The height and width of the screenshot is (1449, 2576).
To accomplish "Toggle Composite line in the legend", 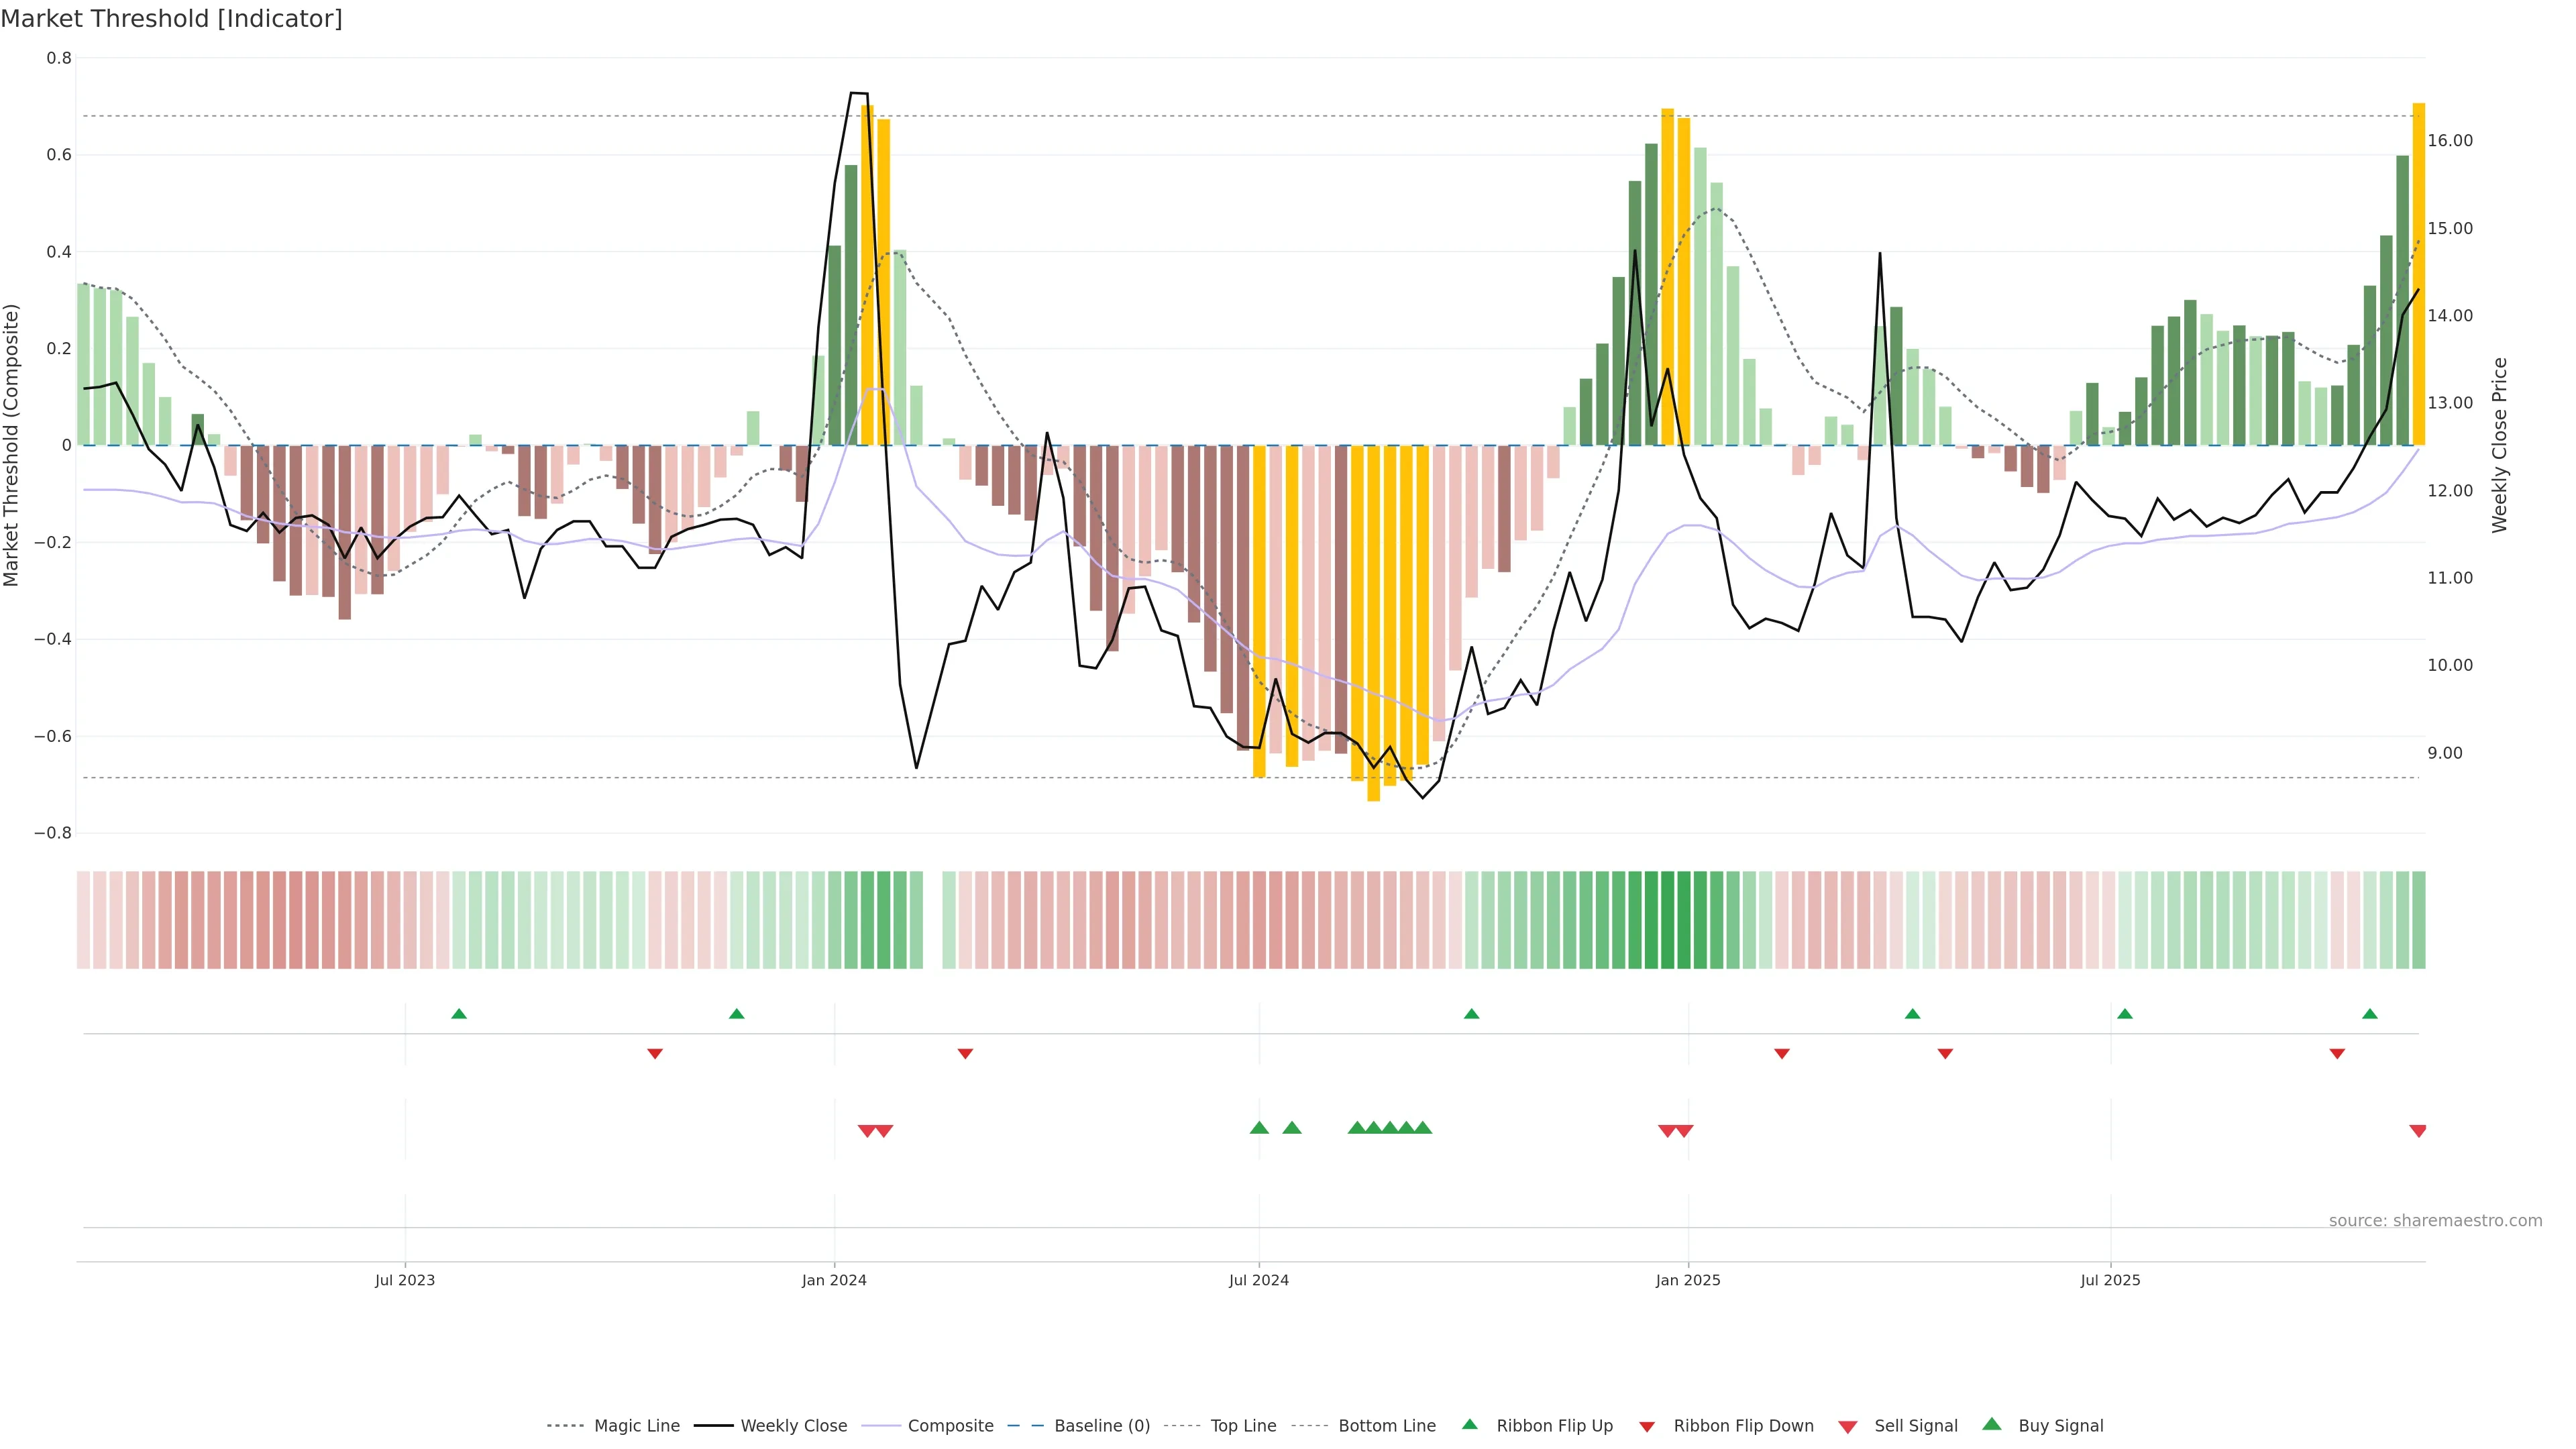I will (950, 1426).
